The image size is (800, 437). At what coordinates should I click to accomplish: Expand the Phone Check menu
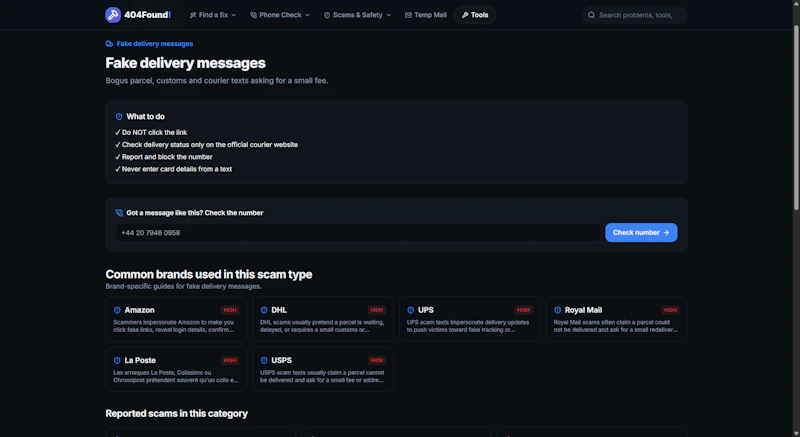click(x=280, y=15)
